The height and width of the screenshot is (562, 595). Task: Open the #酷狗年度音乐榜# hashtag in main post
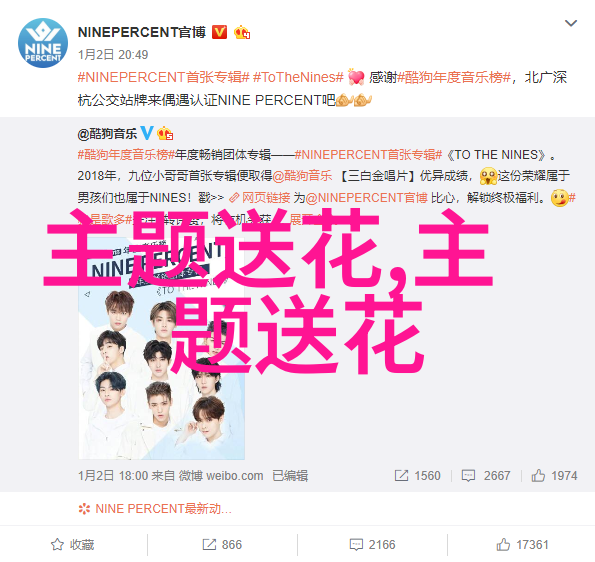[x=454, y=77]
